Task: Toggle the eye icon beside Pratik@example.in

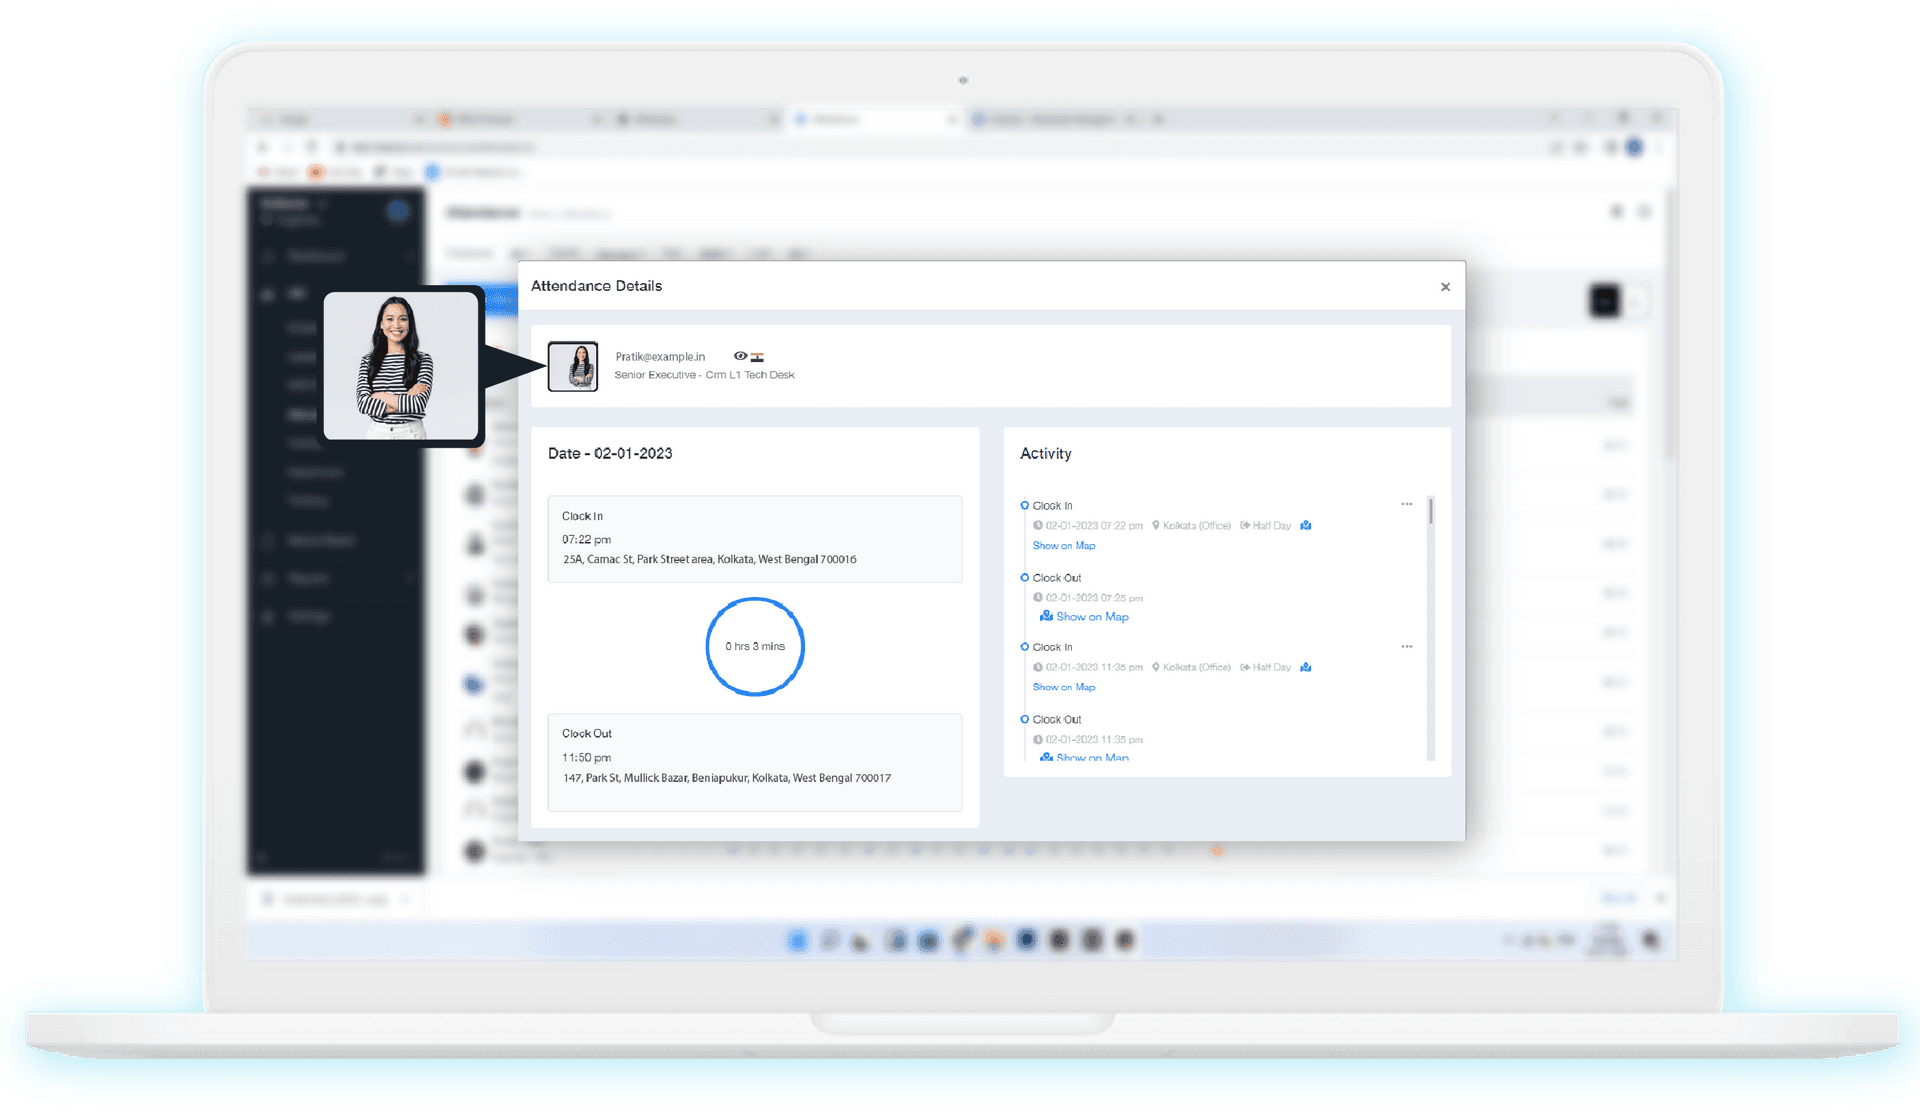Action: coord(740,356)
